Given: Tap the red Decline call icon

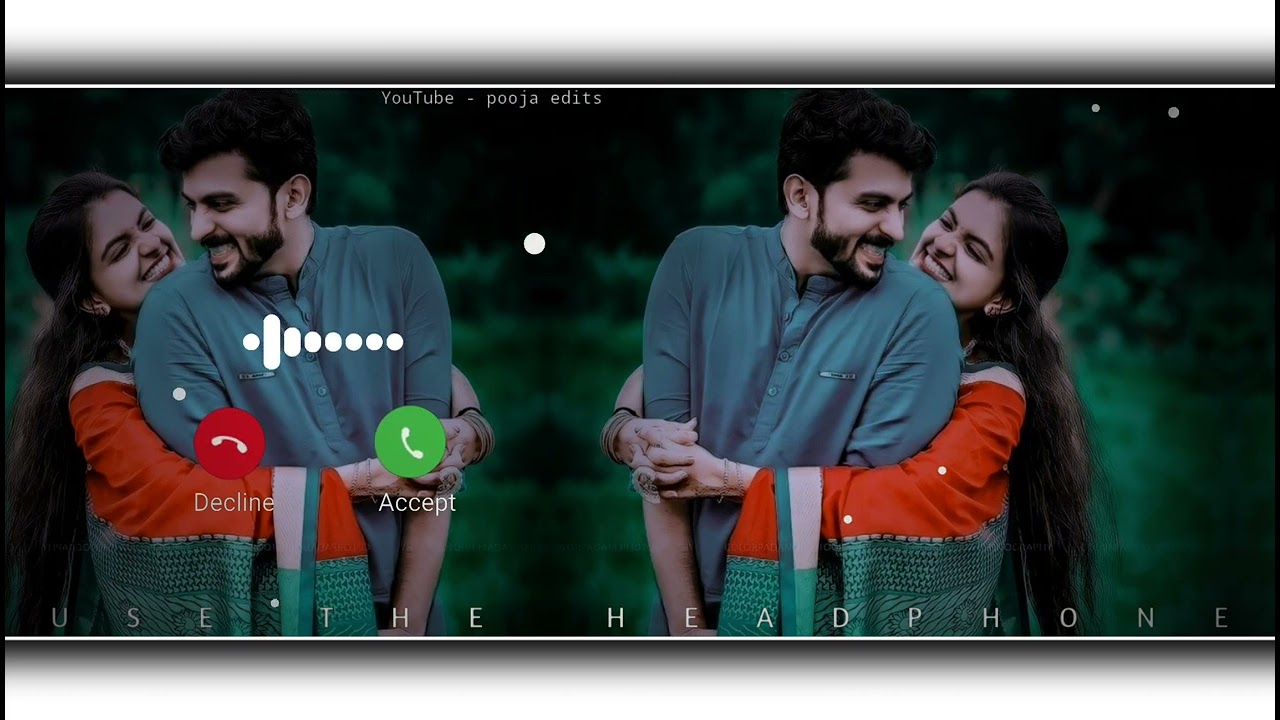Looking at the screenshot, I should [x=229, y=443].
